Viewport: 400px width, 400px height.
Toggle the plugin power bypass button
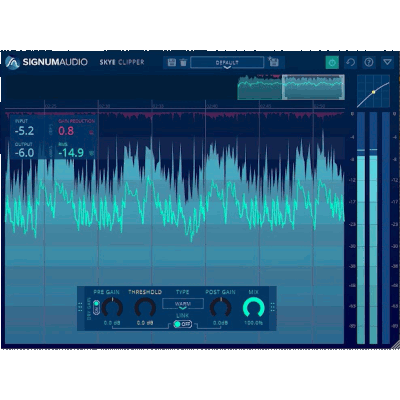pos(332,62)
